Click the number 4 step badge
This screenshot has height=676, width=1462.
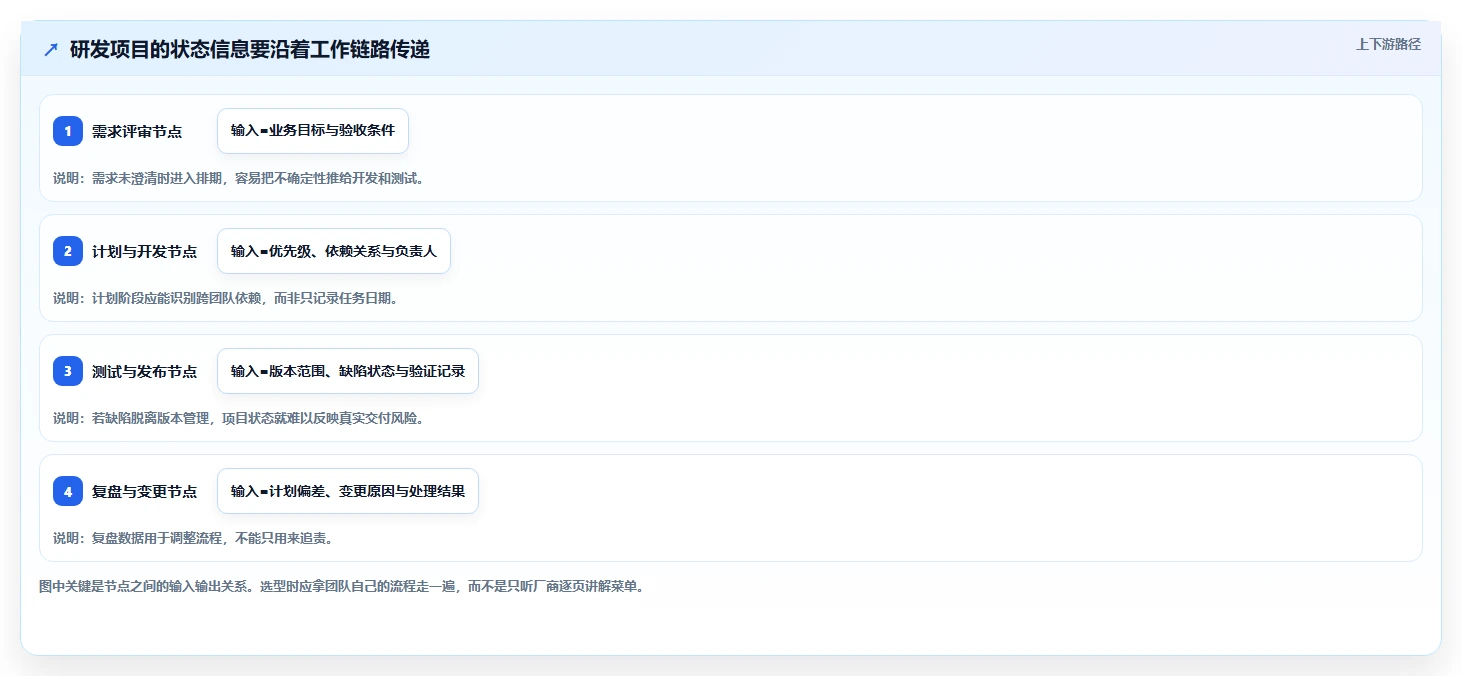point(68,491)
